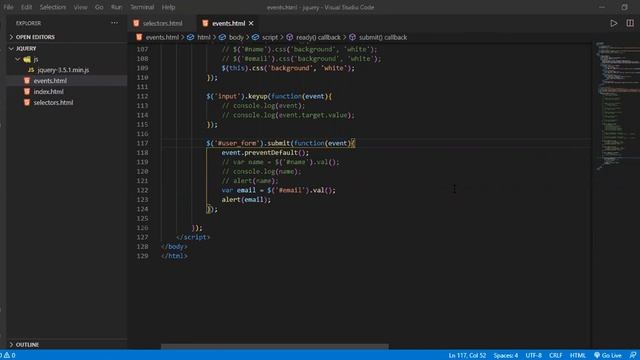
Task: Collapse the JQUERY folder section
Action: (26, 49)
